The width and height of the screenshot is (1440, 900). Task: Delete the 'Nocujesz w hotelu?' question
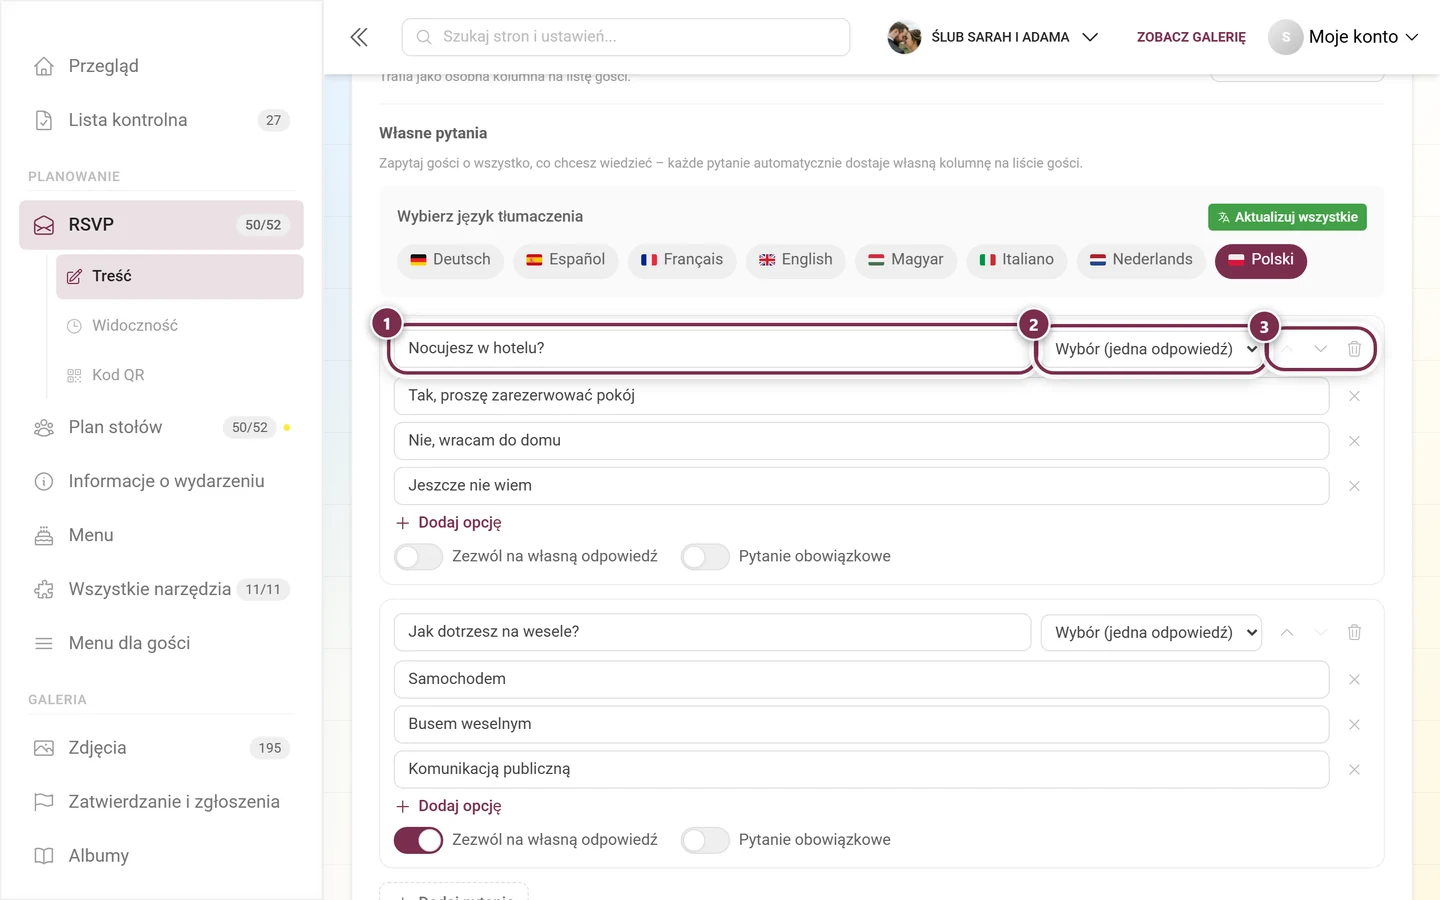(1354, 349)
